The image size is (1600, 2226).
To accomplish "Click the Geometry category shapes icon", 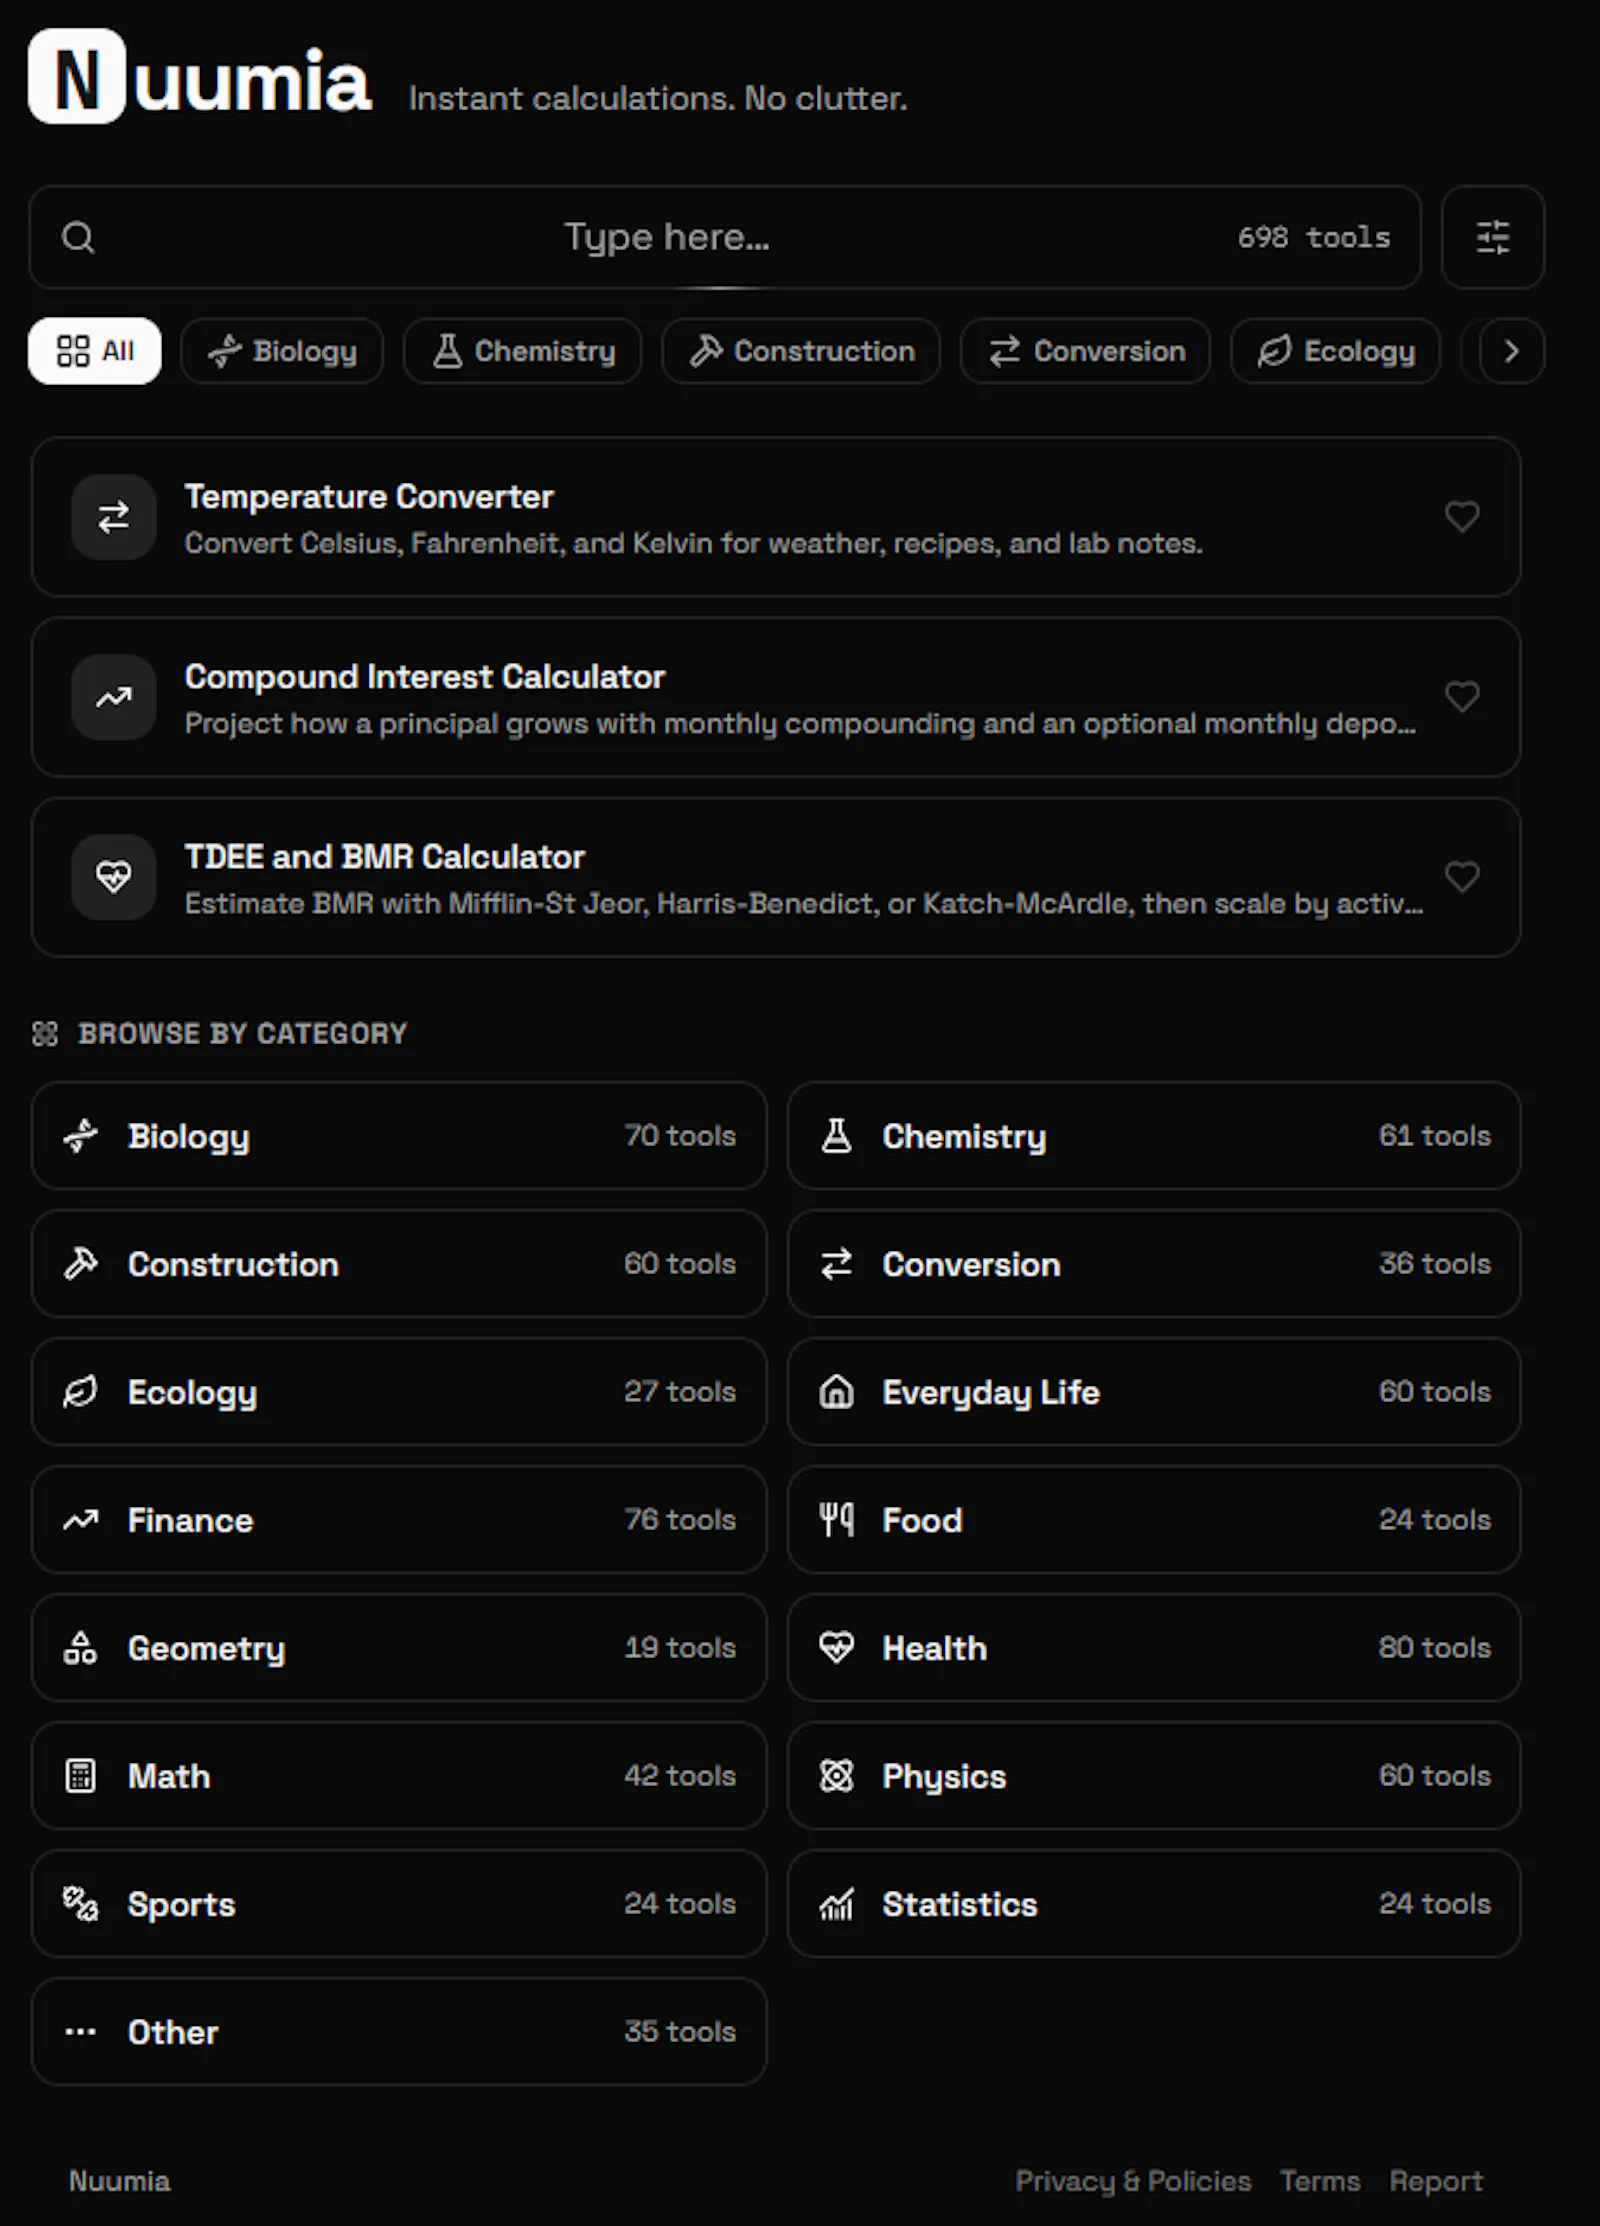I will tap(80, 1648).
